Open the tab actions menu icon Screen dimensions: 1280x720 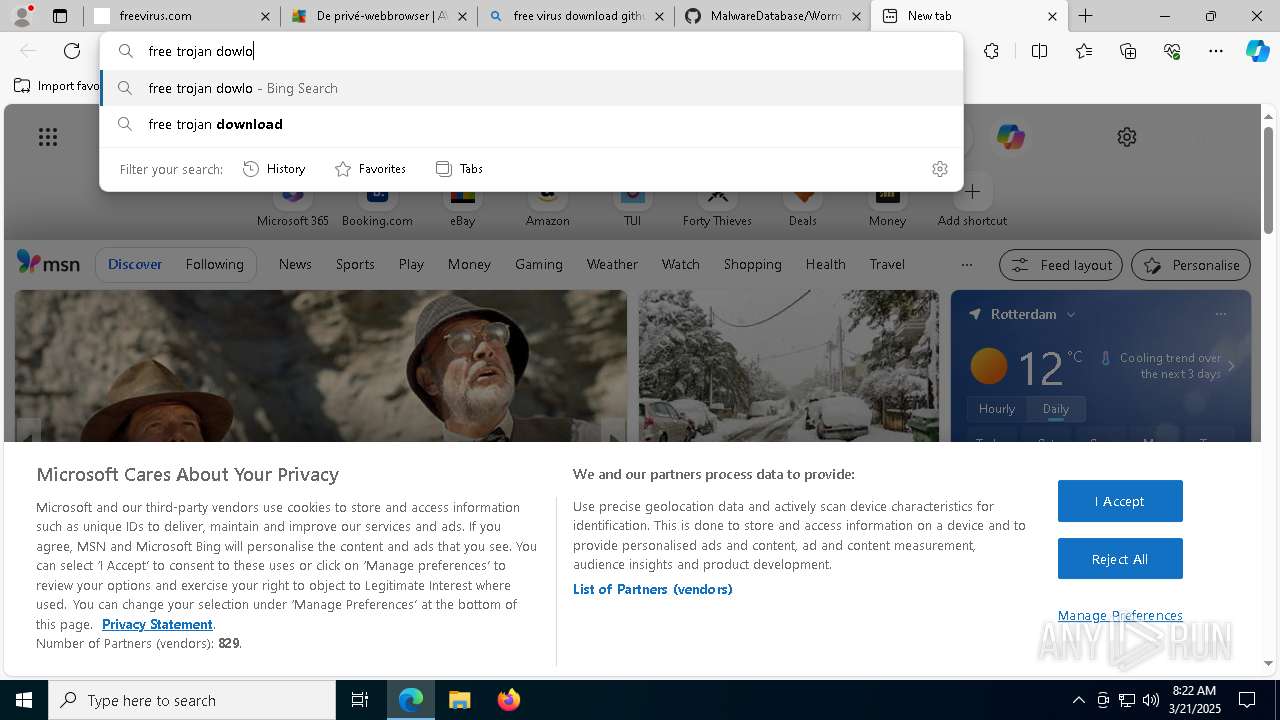tap(60, 16)
